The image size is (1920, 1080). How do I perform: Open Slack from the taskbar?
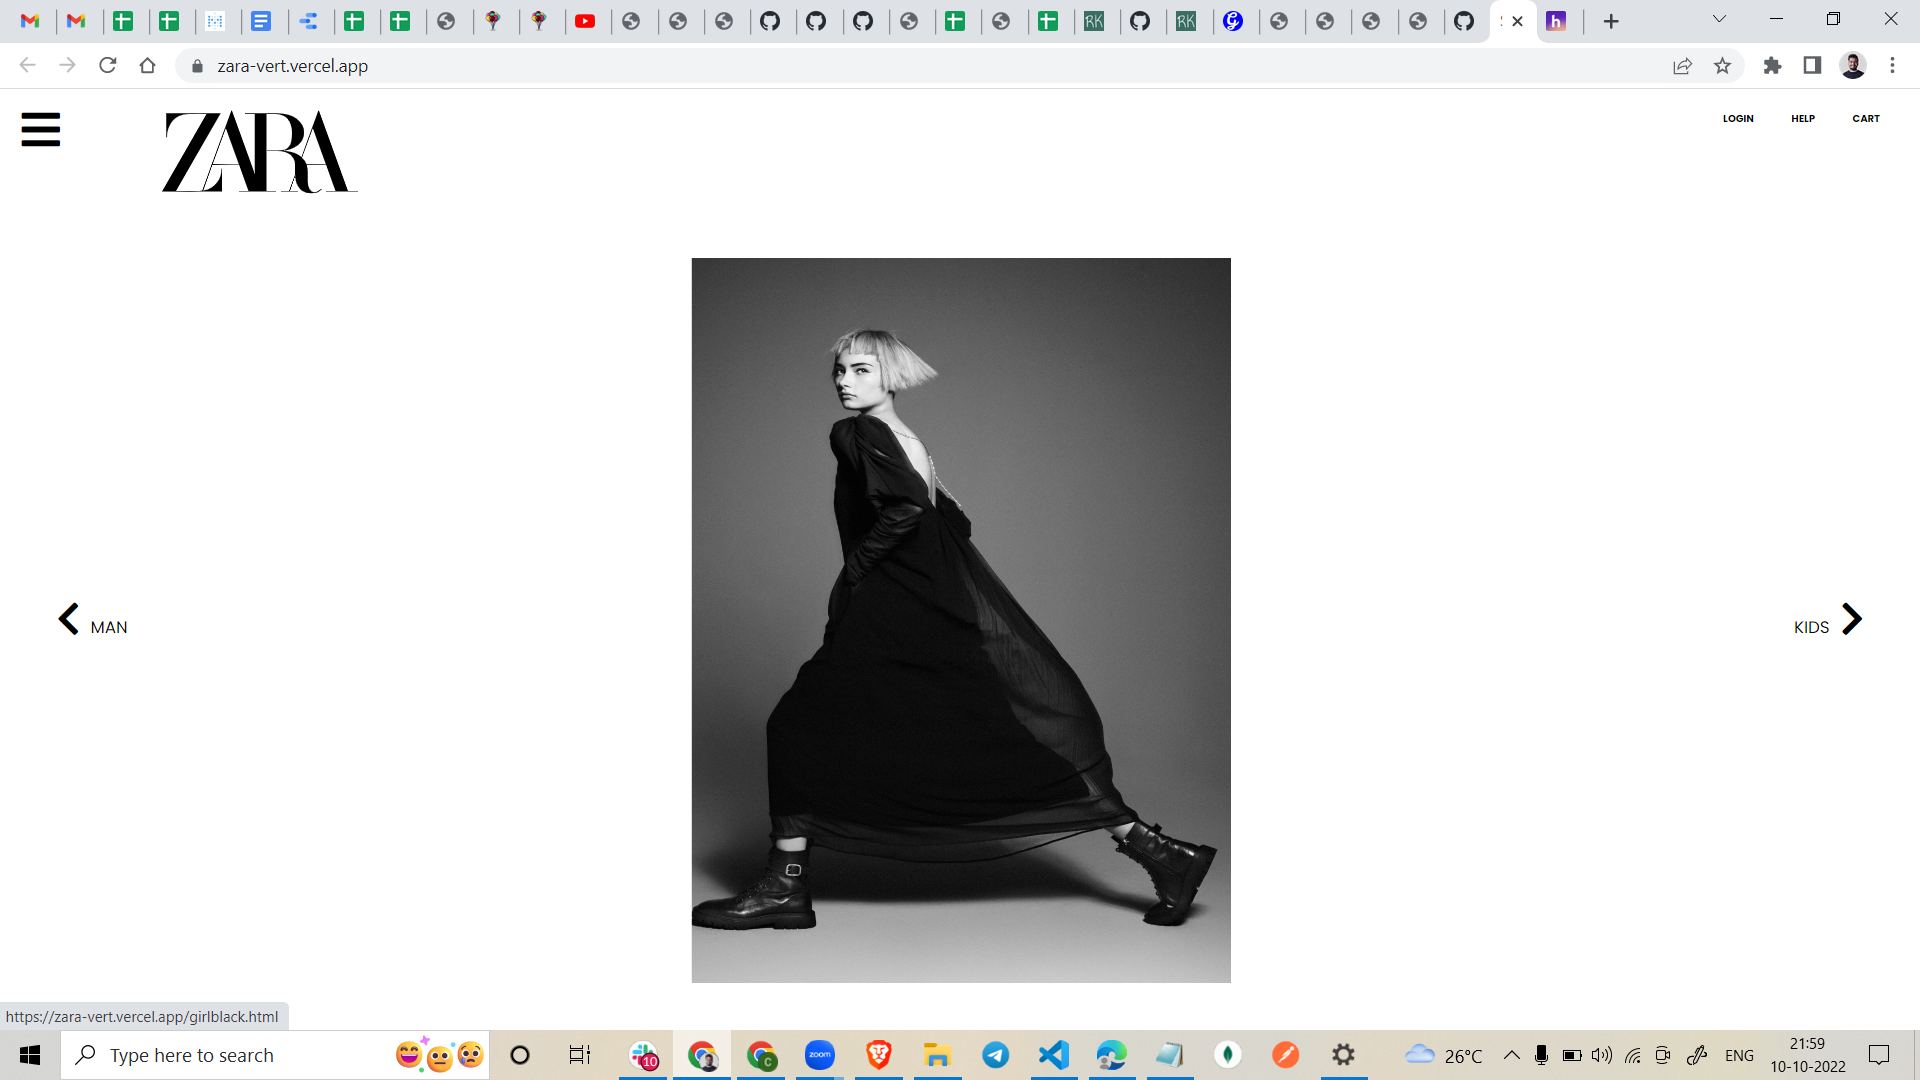point(644,1054)
